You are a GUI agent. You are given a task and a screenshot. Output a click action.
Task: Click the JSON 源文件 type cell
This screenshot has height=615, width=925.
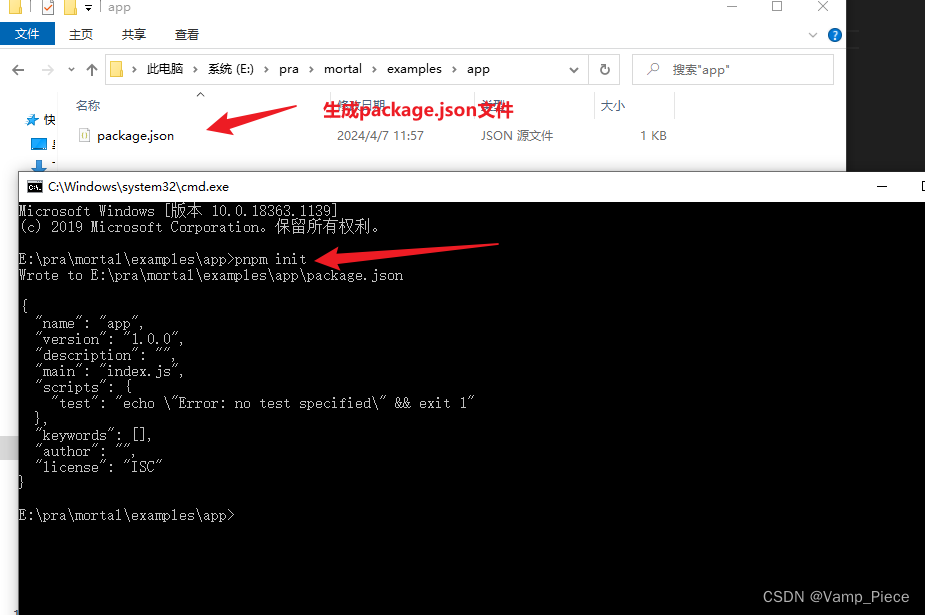(x=517, y=136)
